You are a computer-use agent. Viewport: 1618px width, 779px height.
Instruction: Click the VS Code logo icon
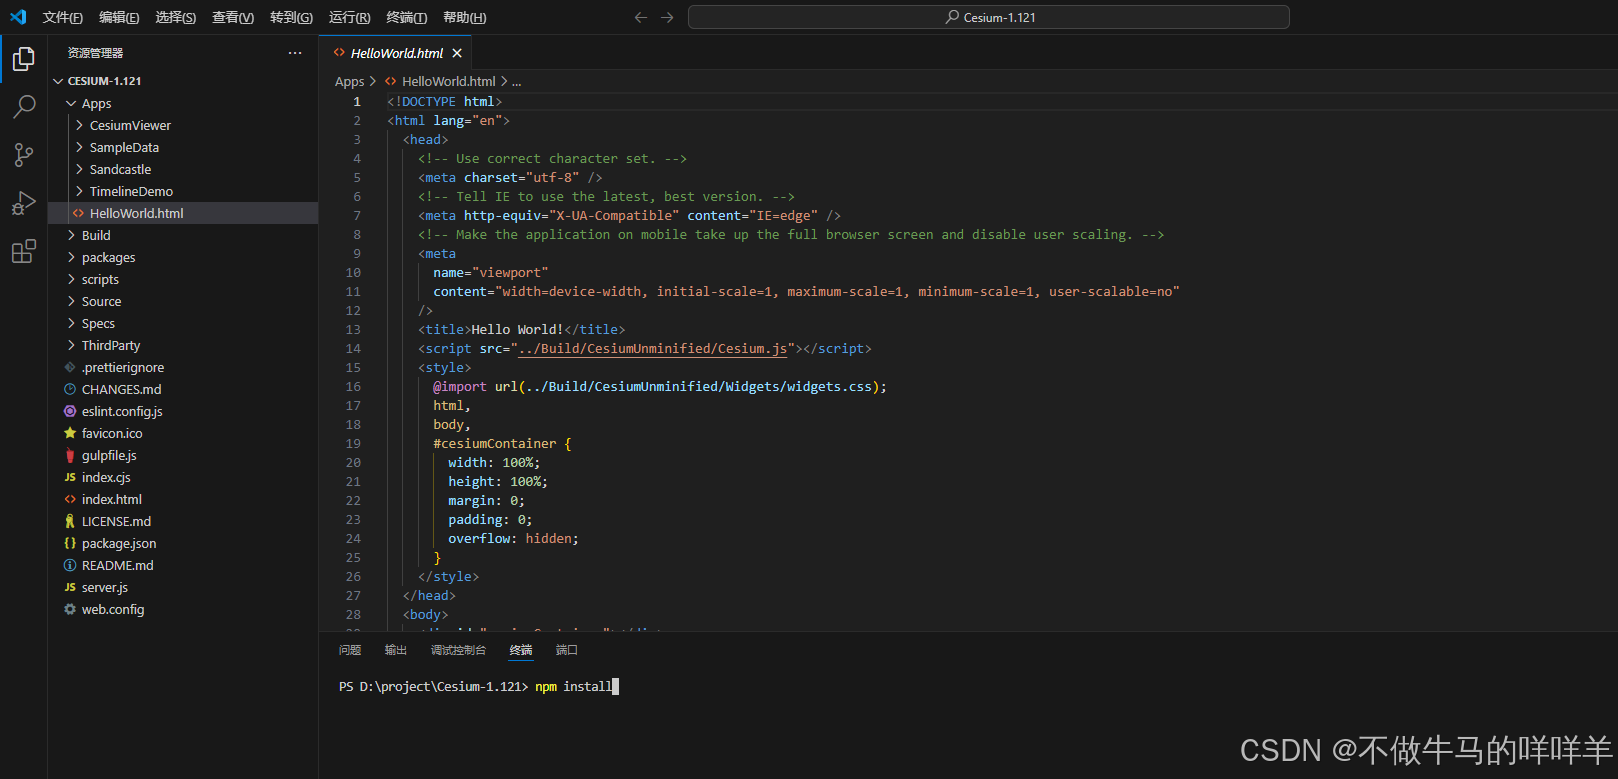point(18,17)
